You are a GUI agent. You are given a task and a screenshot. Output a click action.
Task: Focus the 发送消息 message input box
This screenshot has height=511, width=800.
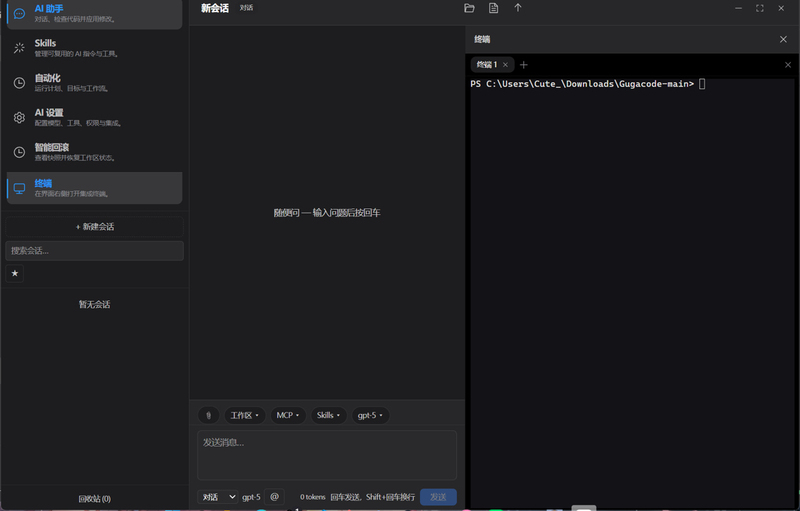[327, 455]
